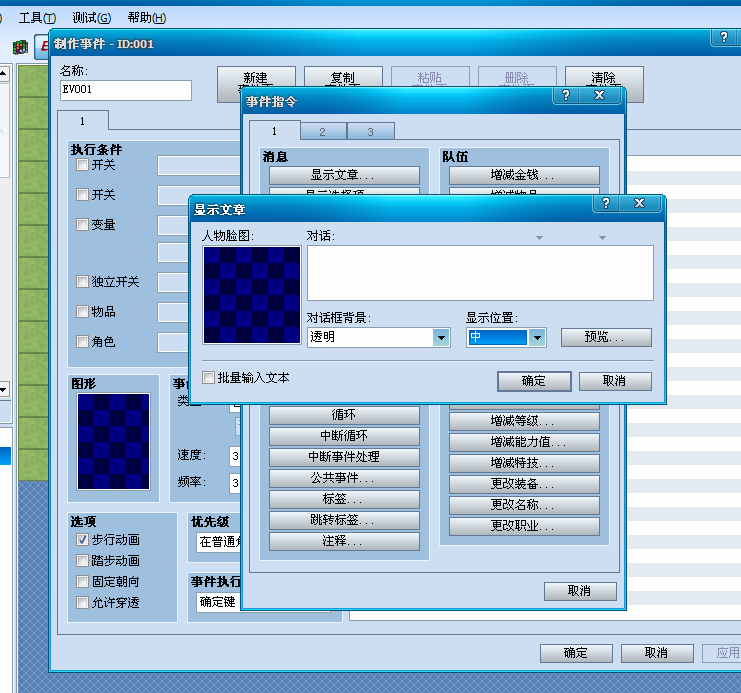Click 取消 in 显示文章 dialog
Viewport: 741px width, 693px height.
point(615,381)
